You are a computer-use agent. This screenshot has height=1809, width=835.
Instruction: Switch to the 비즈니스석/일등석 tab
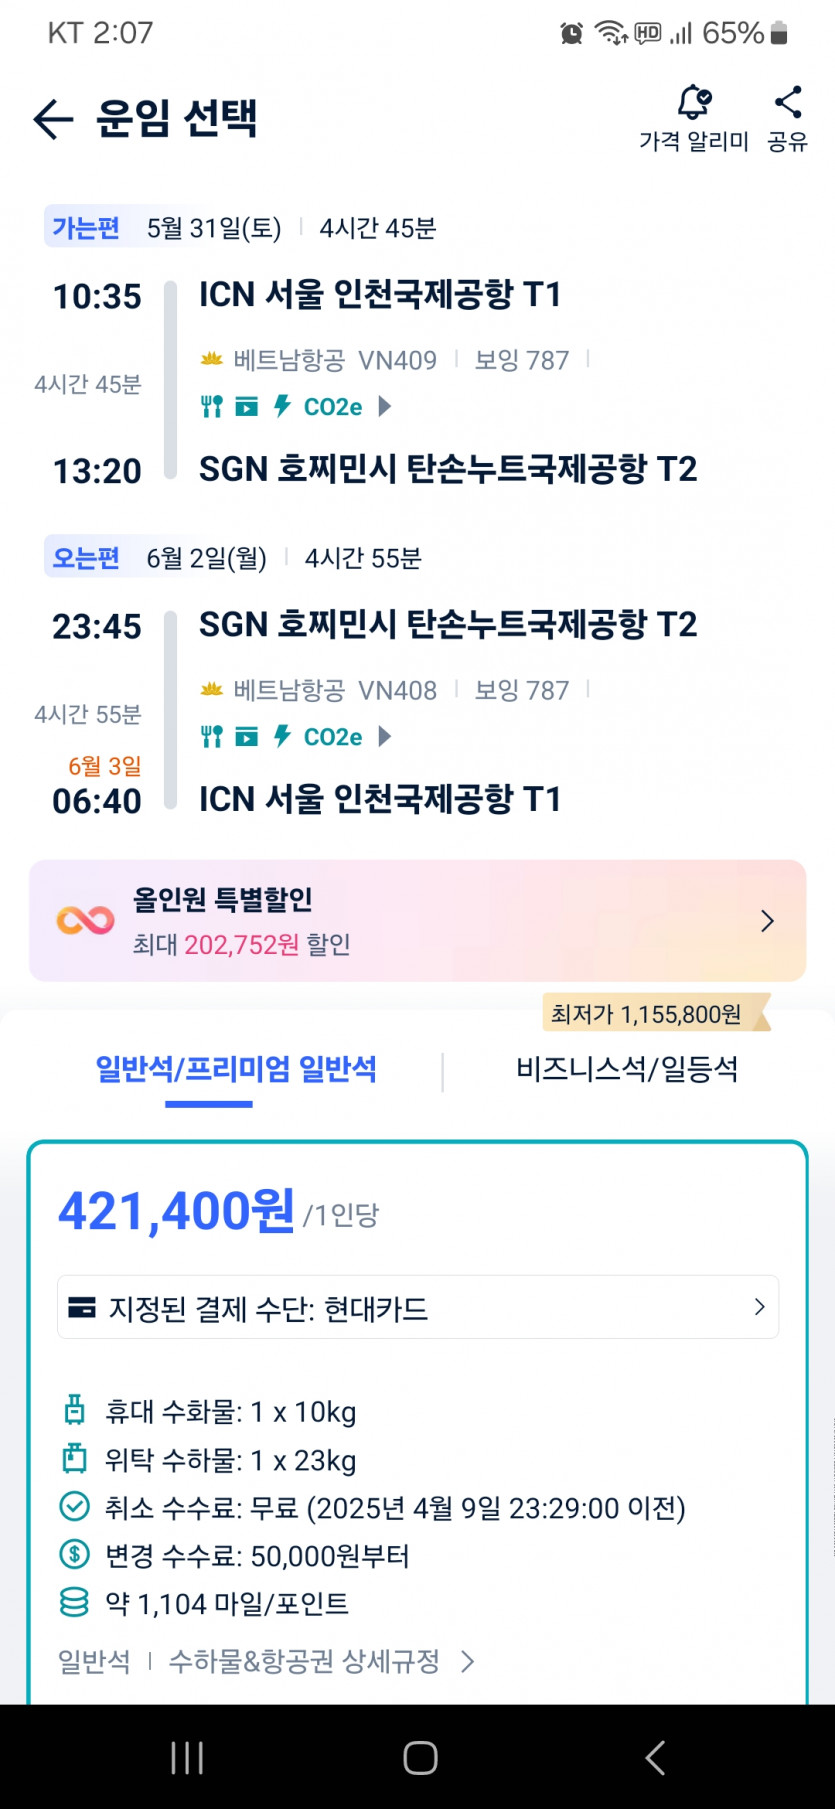[x=627, y=1070]
